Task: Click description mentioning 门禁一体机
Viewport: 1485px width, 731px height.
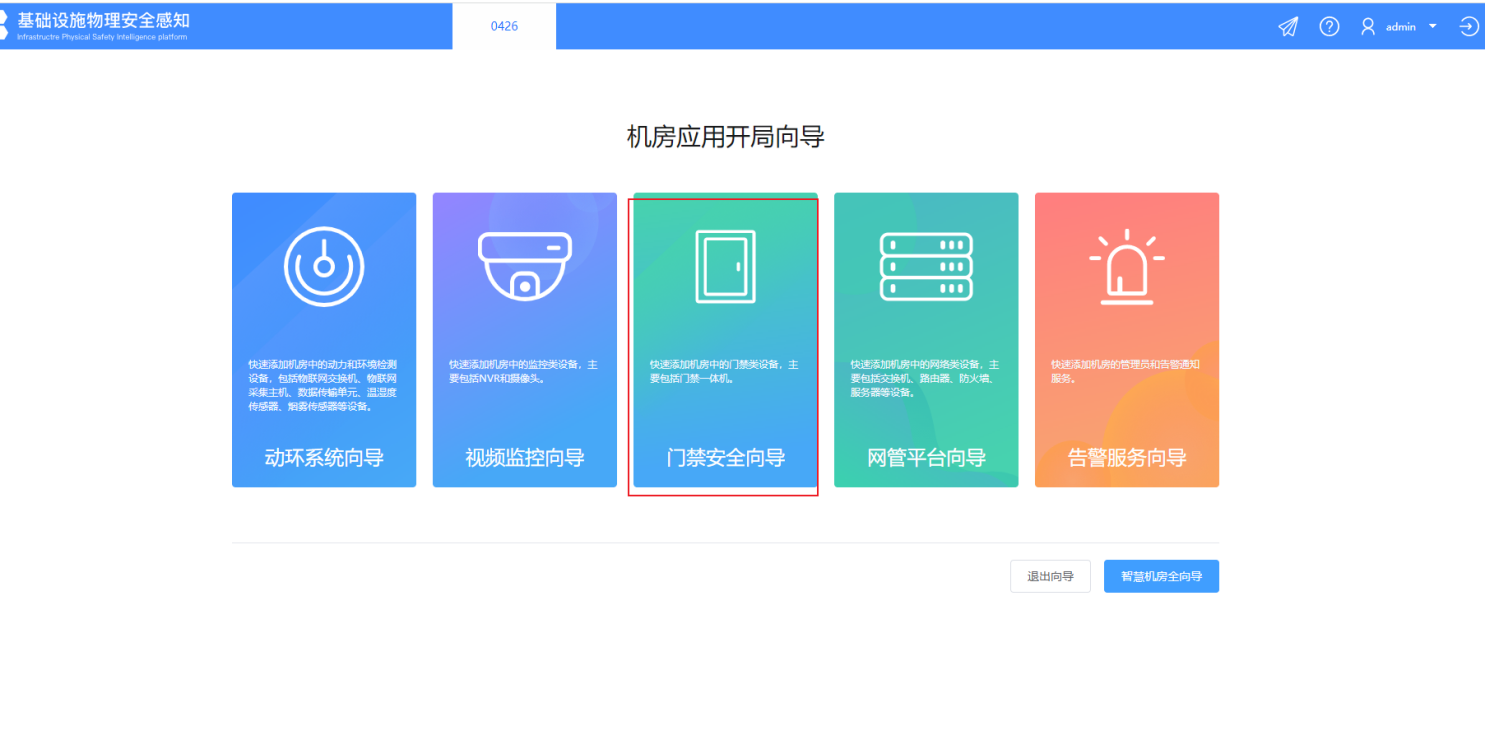Action: click(725, 372)
